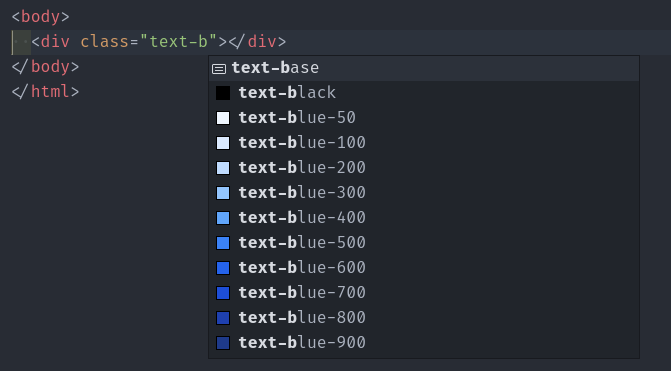Select the text-base autocomplete suggestion
The image size is (671, 371).
[x=424, y=68]
